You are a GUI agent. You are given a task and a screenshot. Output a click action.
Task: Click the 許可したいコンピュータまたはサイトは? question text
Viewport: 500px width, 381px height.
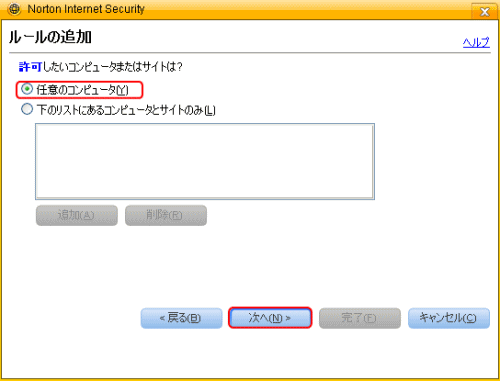pos(101,67)
